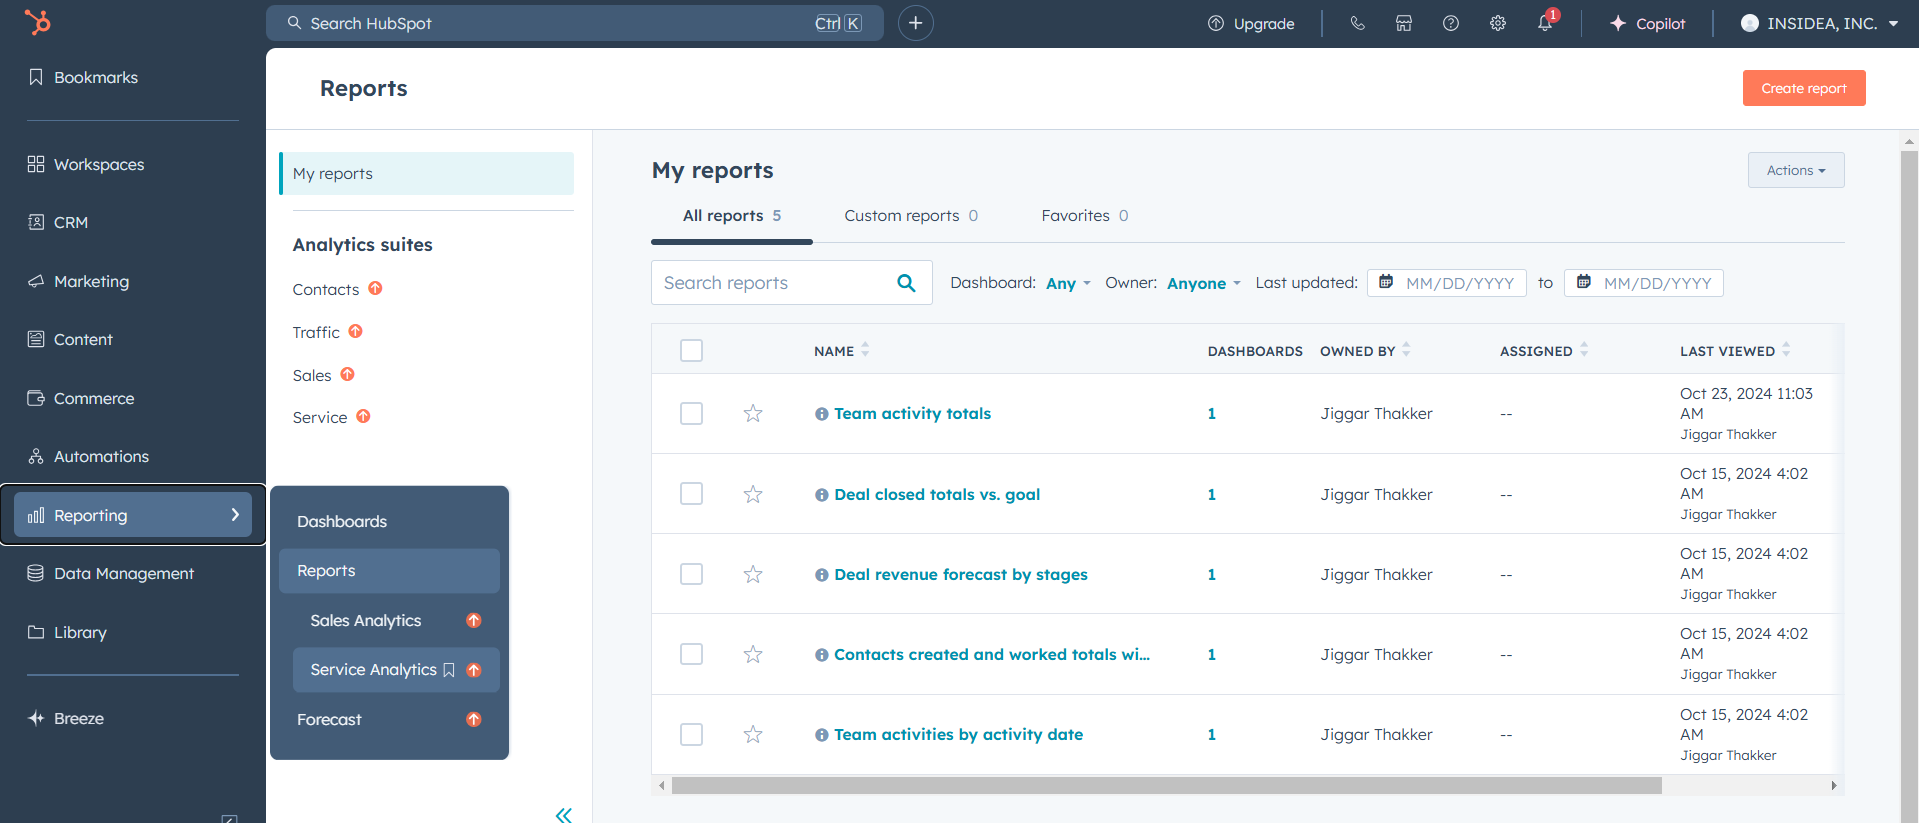Select Reports in the Reporting flyout

tap(389, 570)
